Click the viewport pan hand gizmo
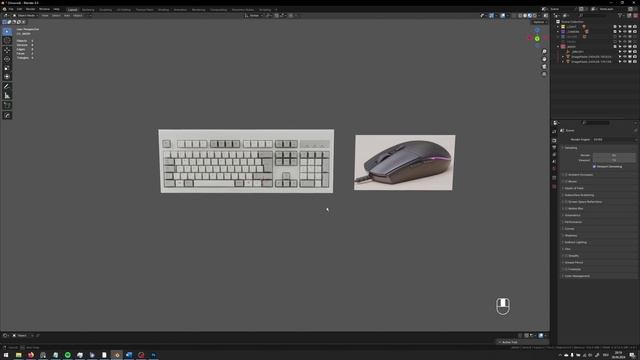The width and height of the screenshot is (640, 360). pyautogui.click(x=544, y=59)
